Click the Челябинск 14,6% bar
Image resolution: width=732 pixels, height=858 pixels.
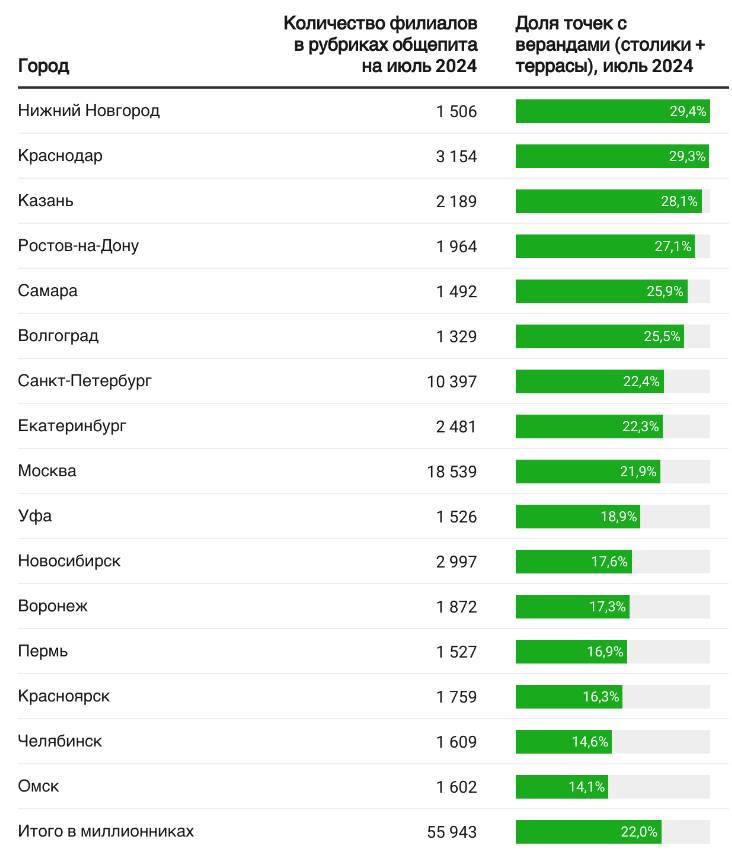(x=563, y=741)
